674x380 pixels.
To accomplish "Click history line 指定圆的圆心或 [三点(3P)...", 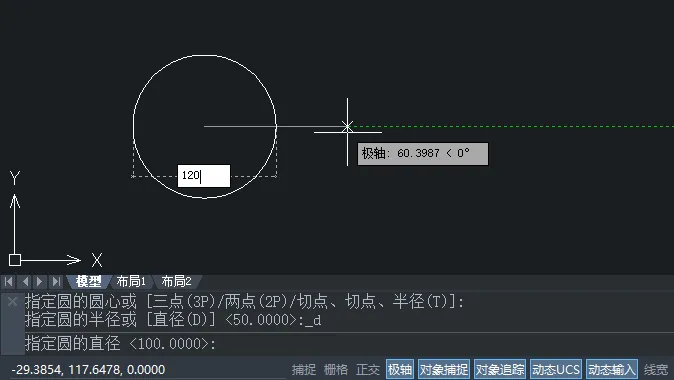I will 244,302.
